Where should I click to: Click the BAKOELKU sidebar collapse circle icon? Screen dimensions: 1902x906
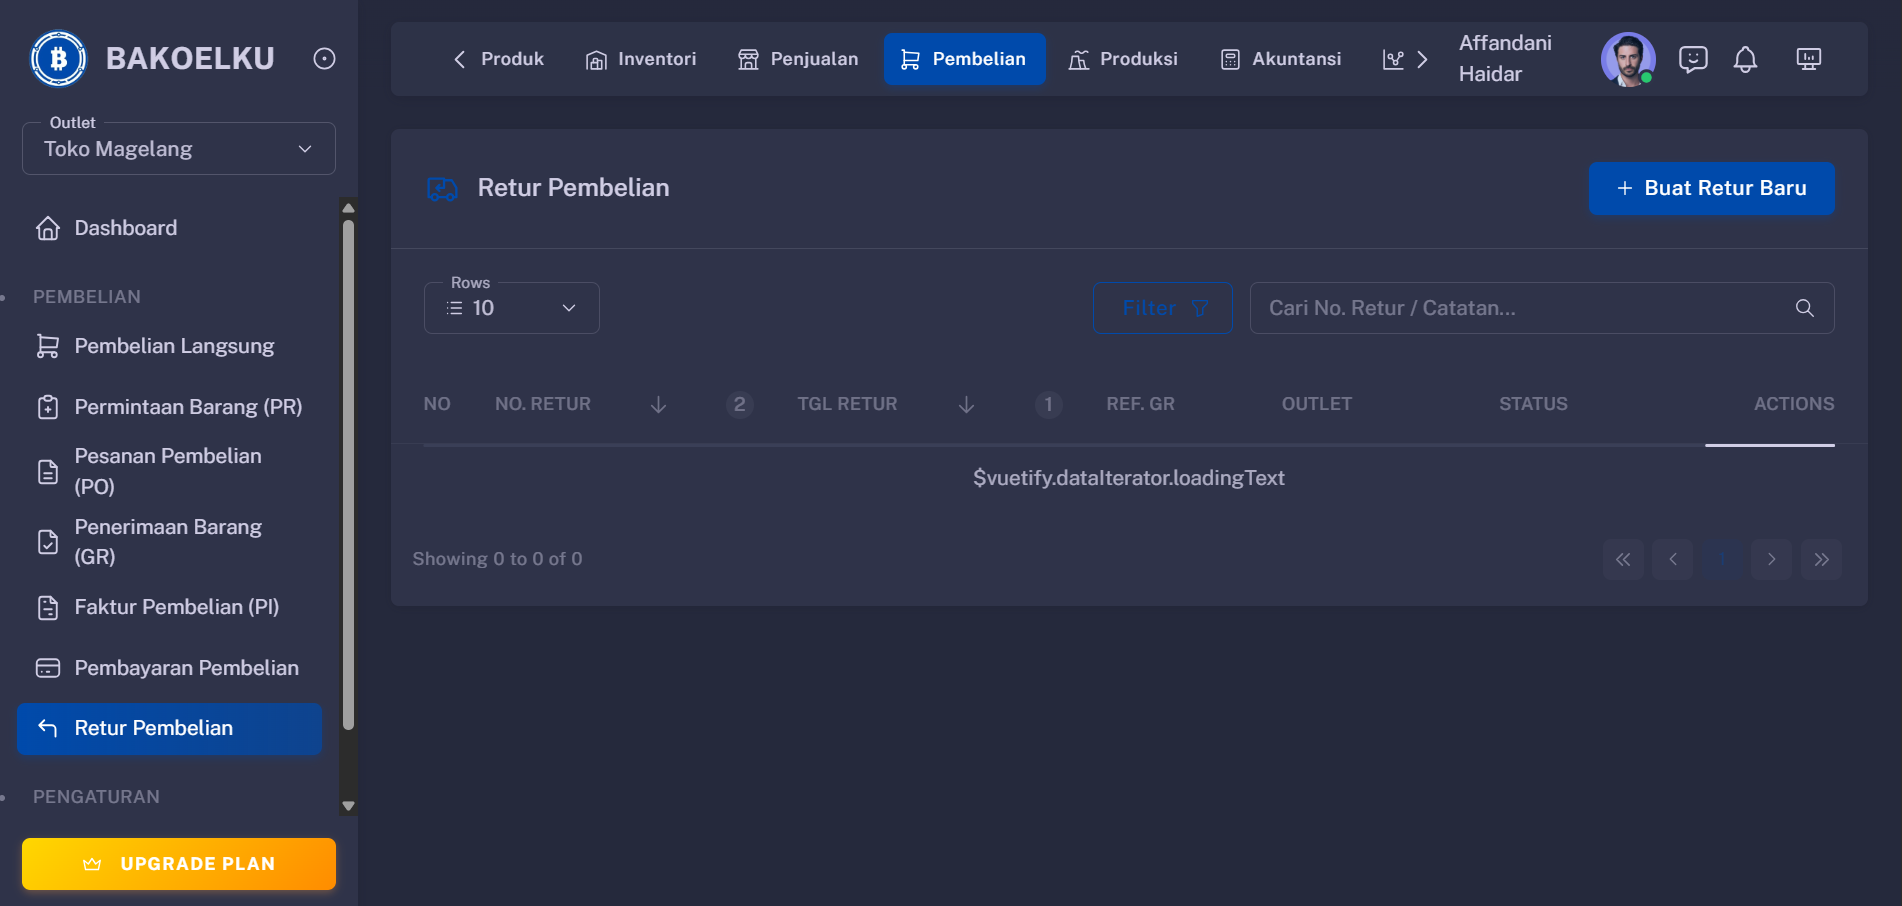point(322,58)
